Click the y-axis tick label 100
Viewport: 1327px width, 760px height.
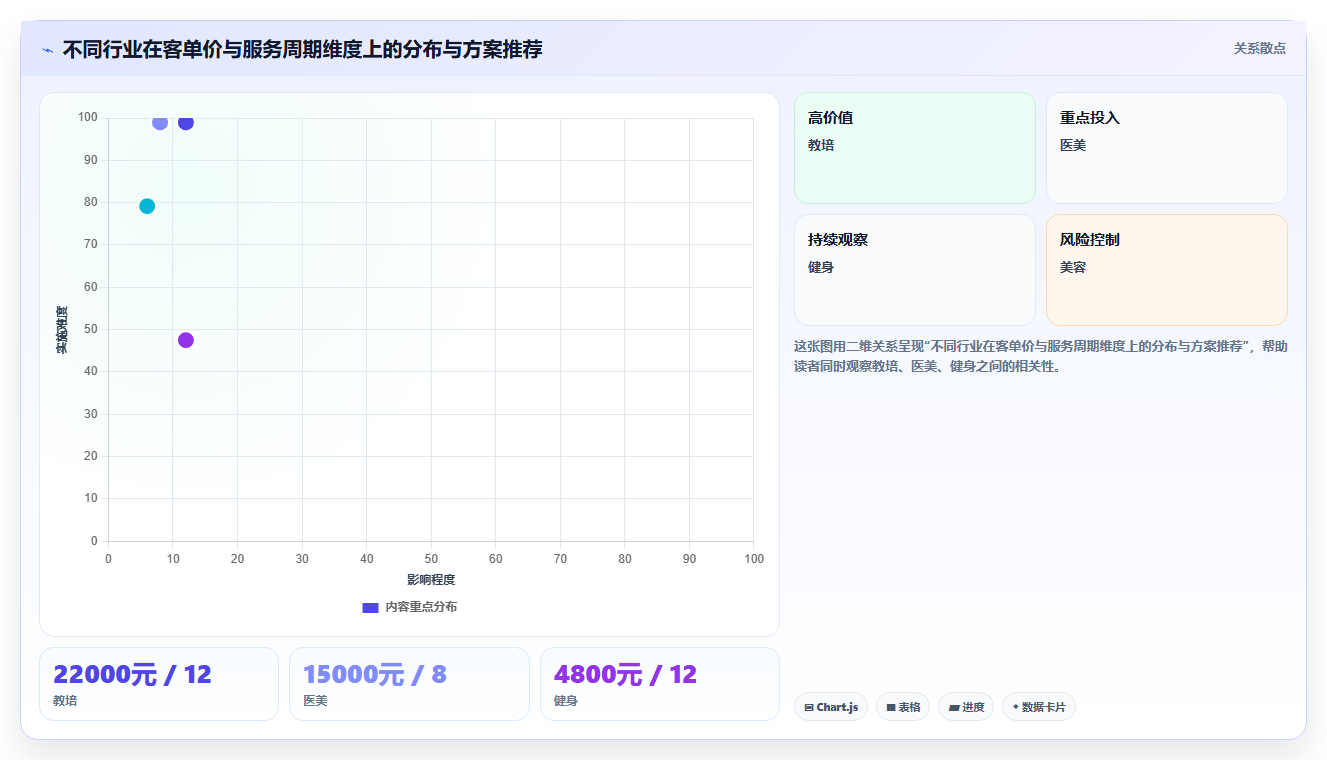coord(88,117)
